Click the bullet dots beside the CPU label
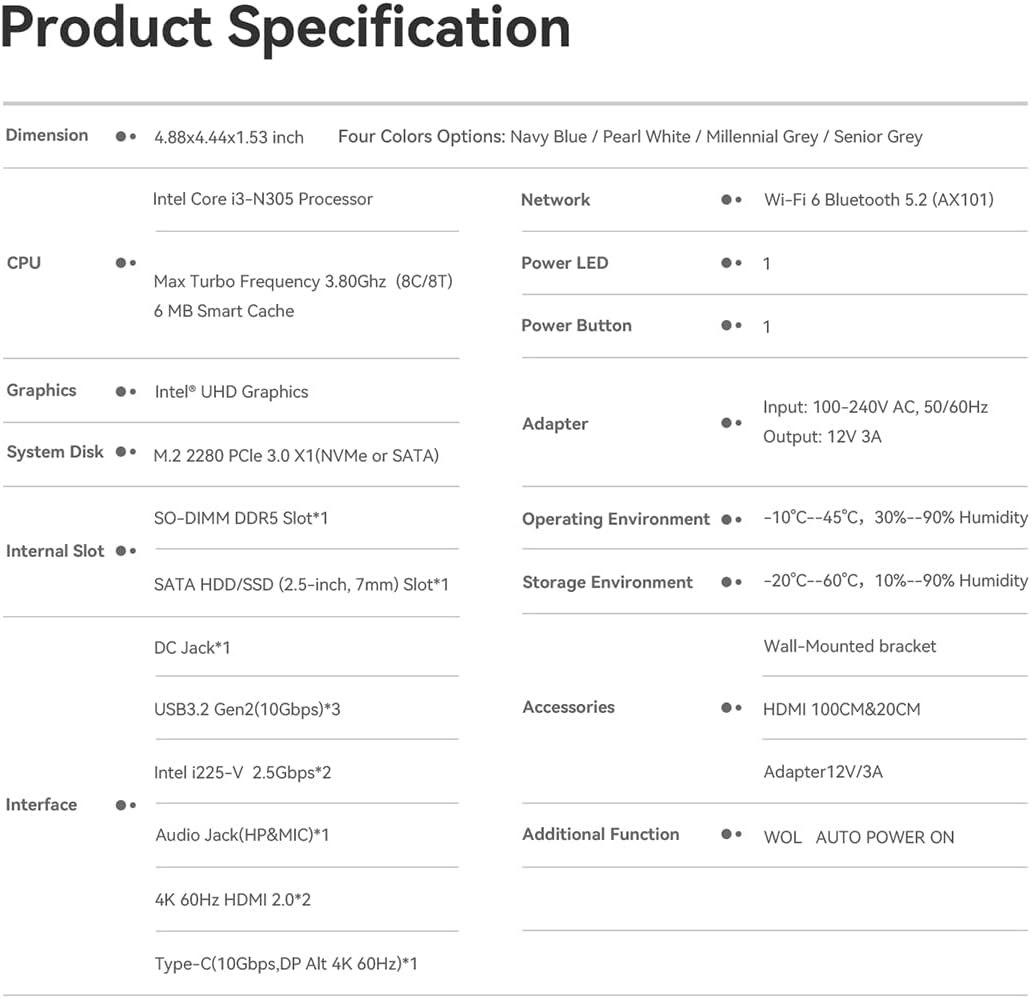The height and width of the screenshot is (998, 1031). pyautogui.click(x=126, y=263)
